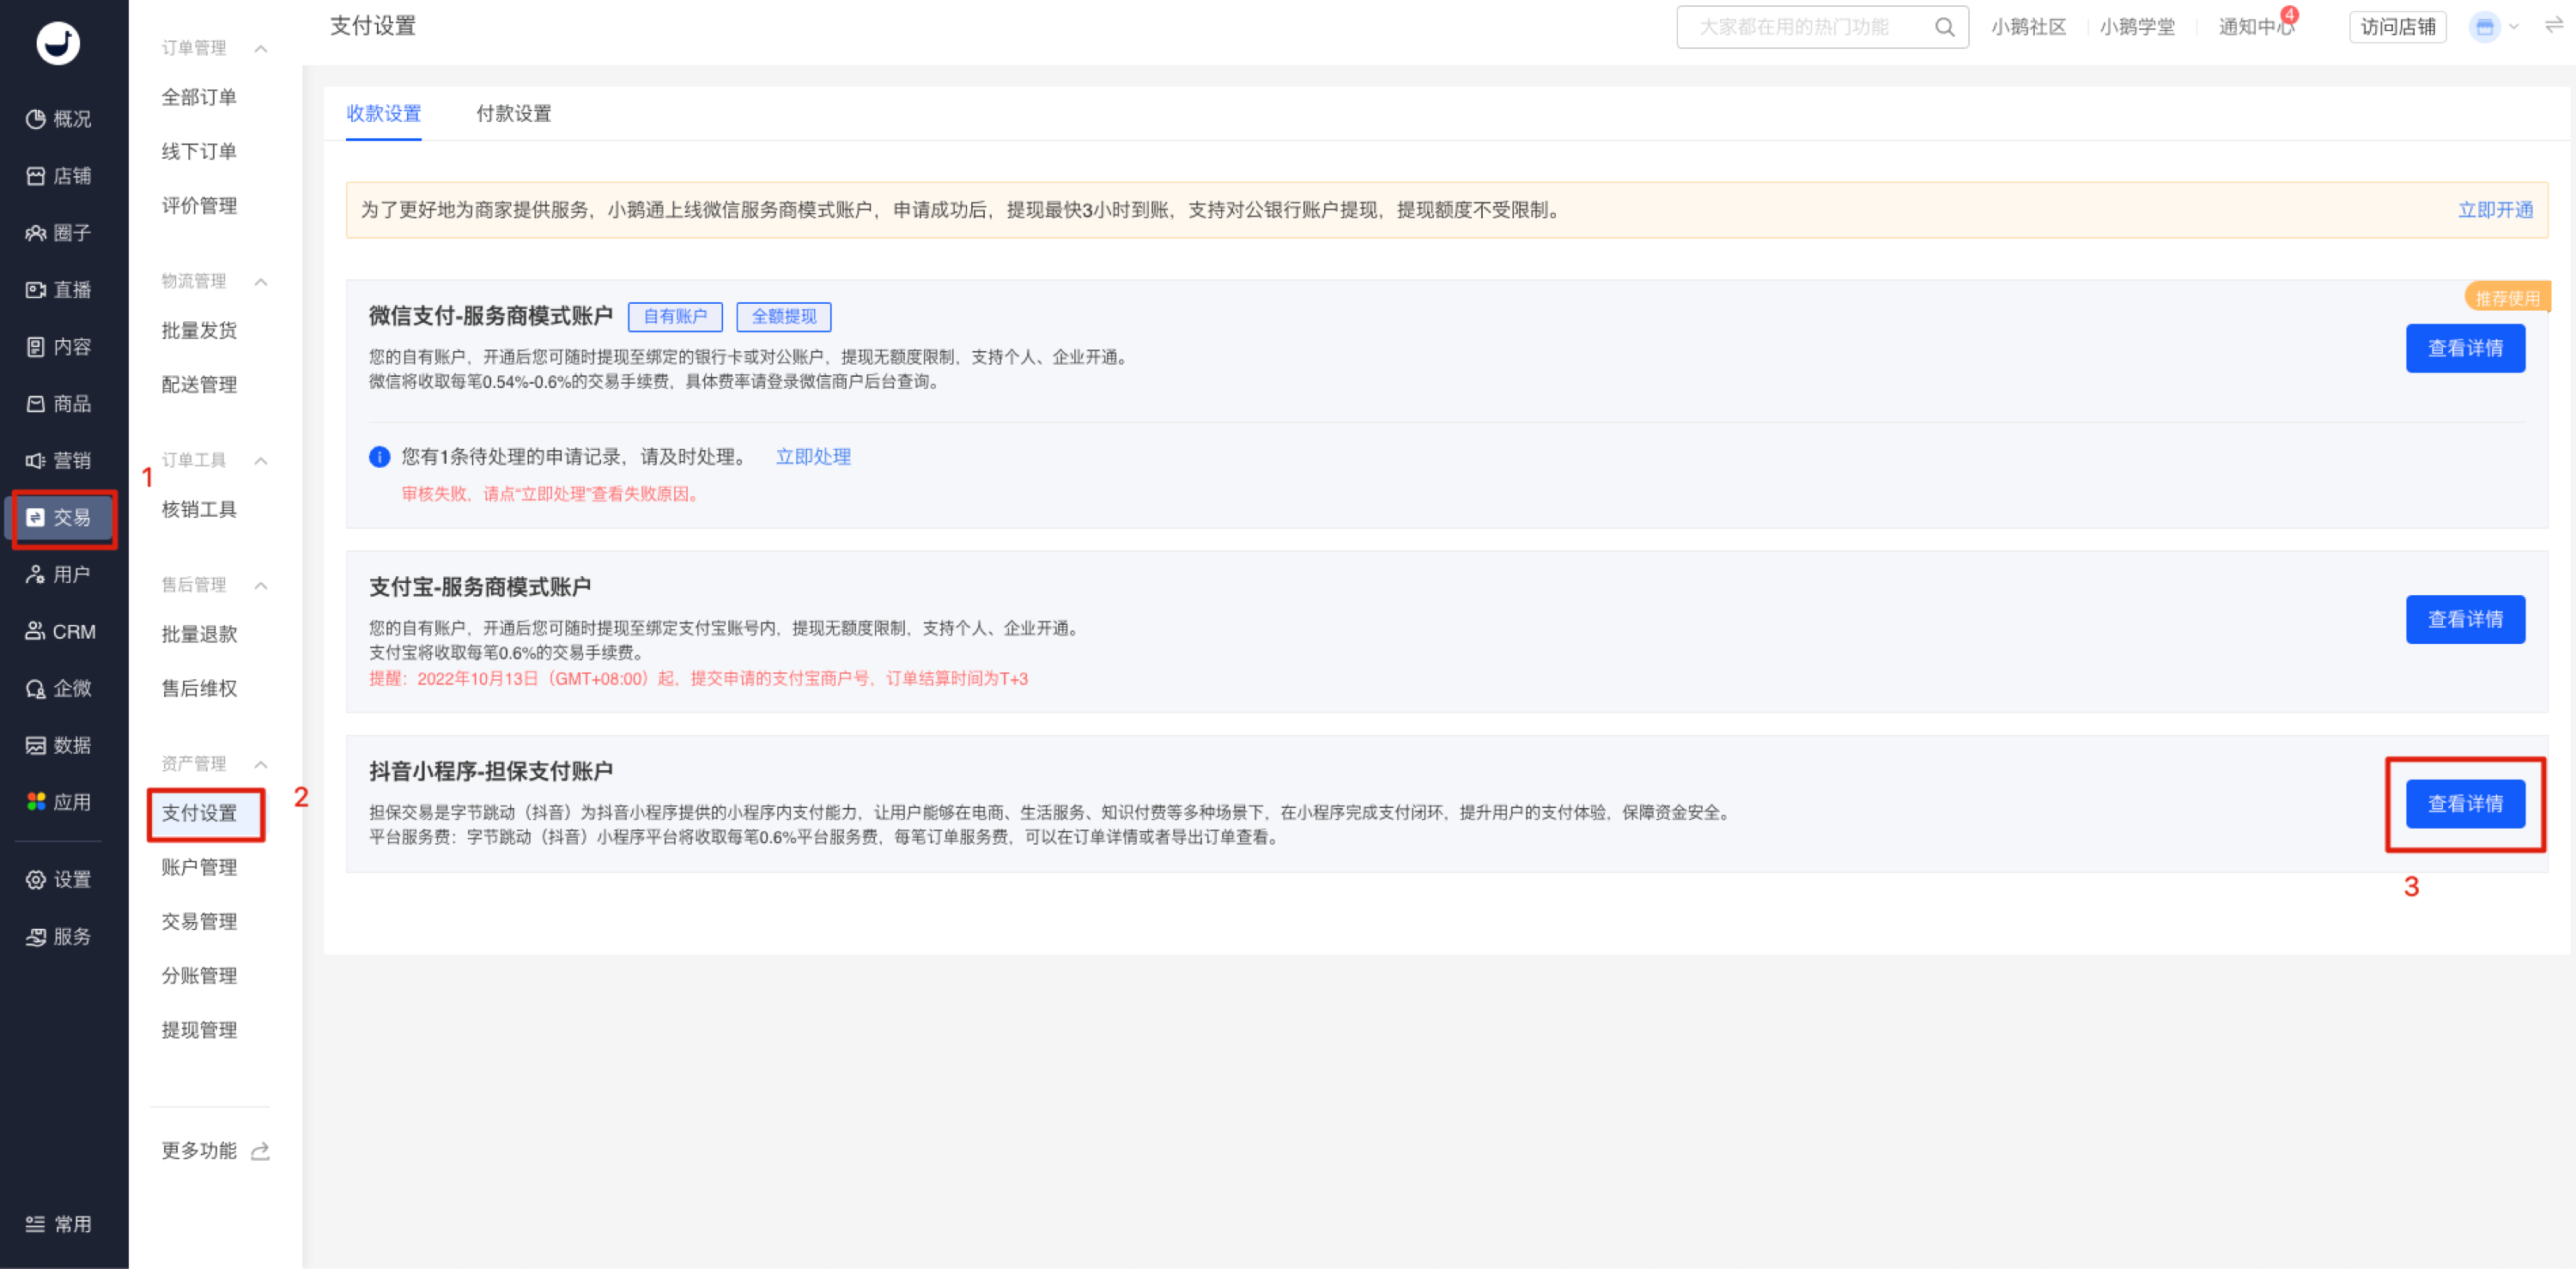The height and width of the screenshot is (1269, 2576).
Task: Click the store avatar icon
Action: (2484, 27)
